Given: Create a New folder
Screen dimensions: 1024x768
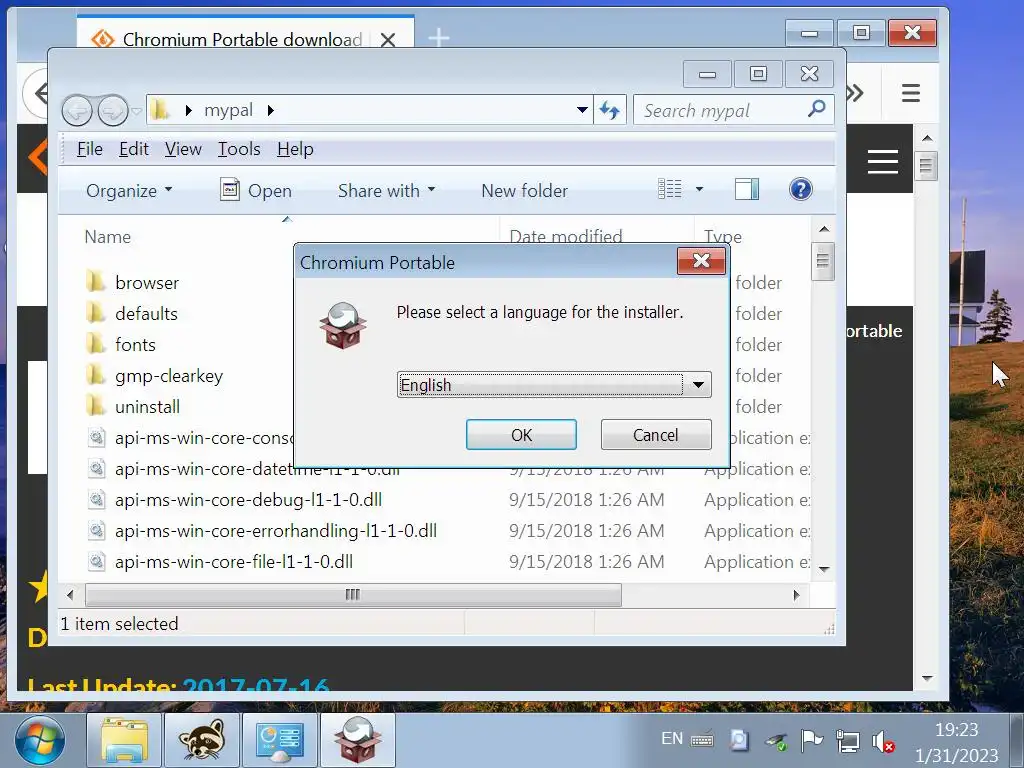Looking at the screenshot, I should (524, 191).
